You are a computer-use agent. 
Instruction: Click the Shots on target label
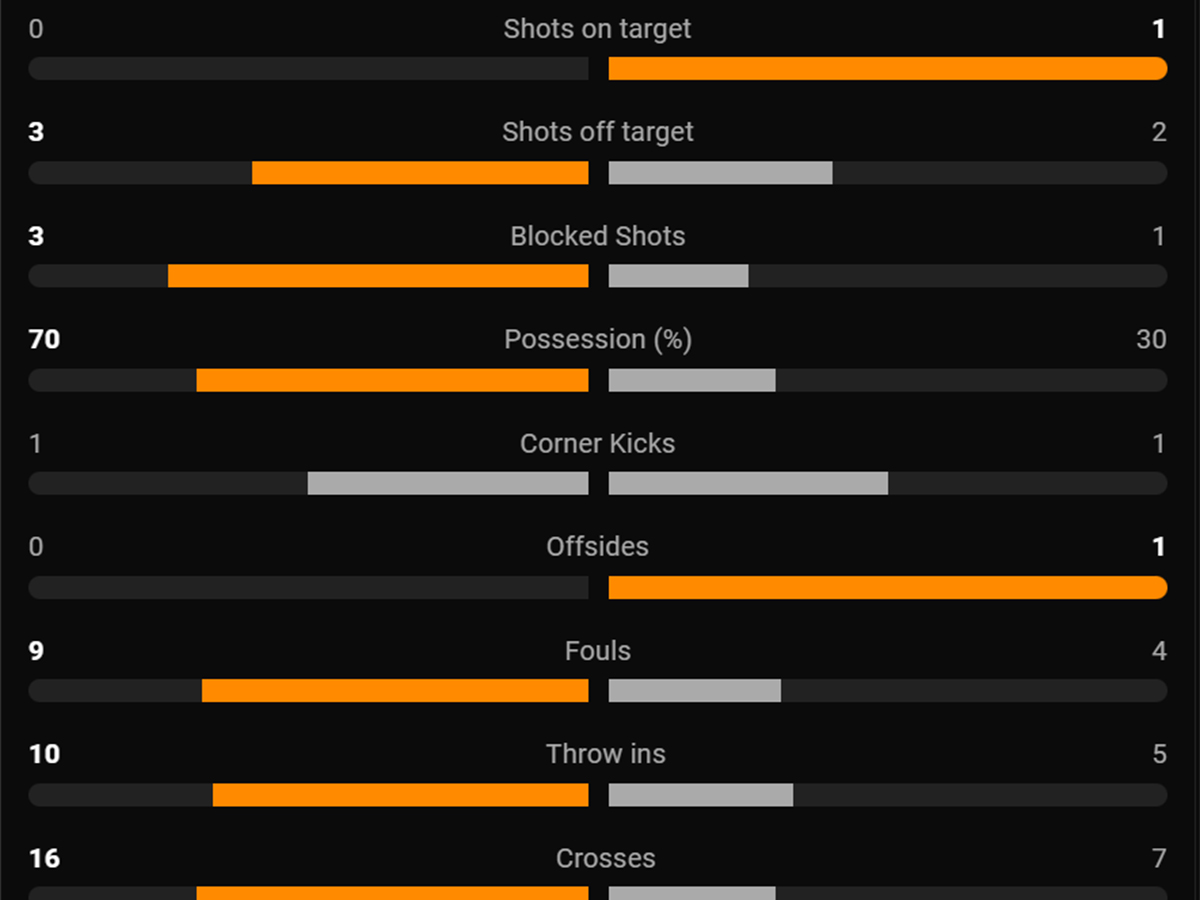(x=597, y=29)
